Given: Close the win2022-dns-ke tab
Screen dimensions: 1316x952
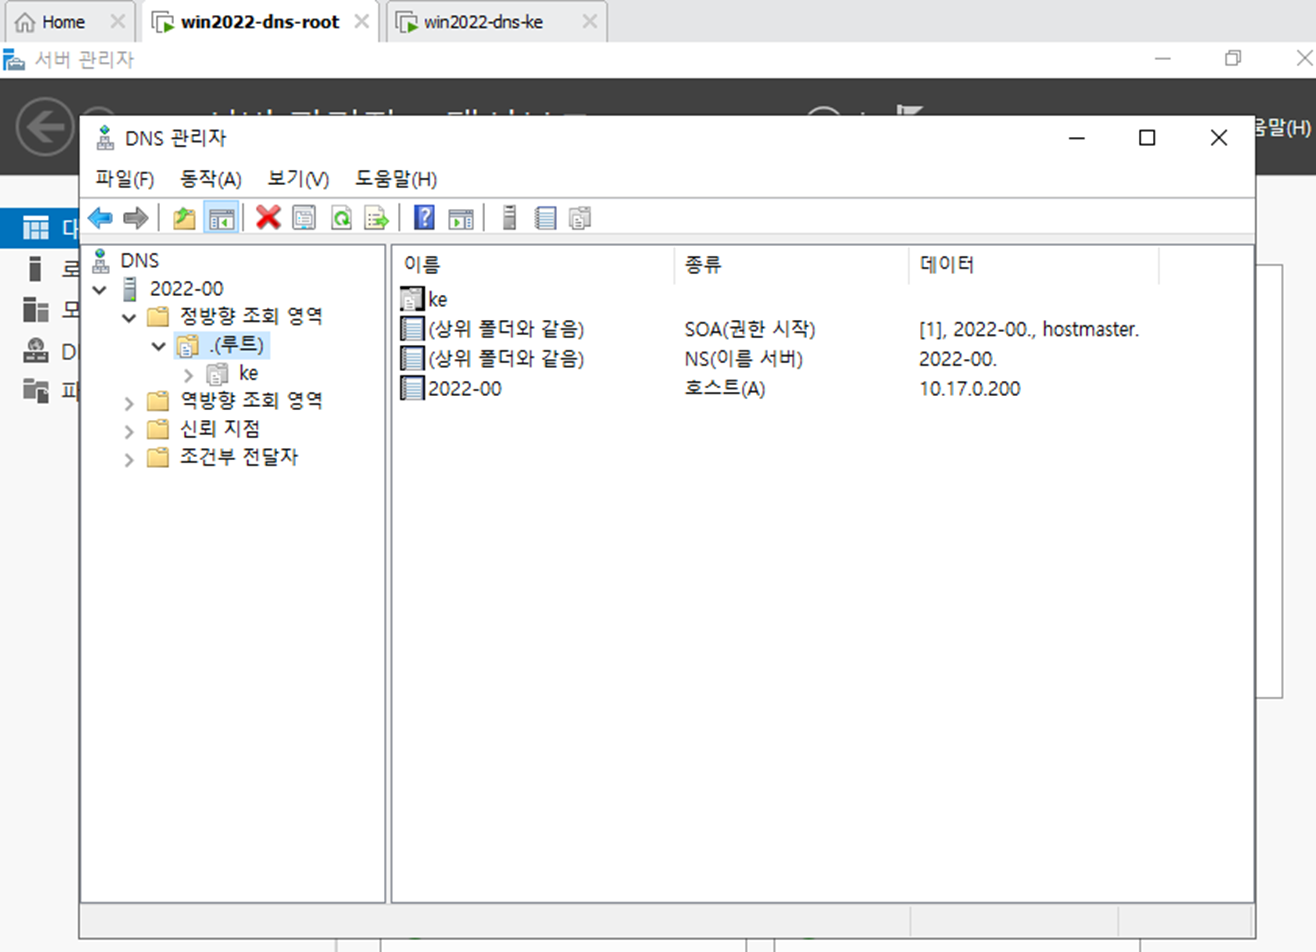Looking at the screenshot, I should click(x=590, y=22).
